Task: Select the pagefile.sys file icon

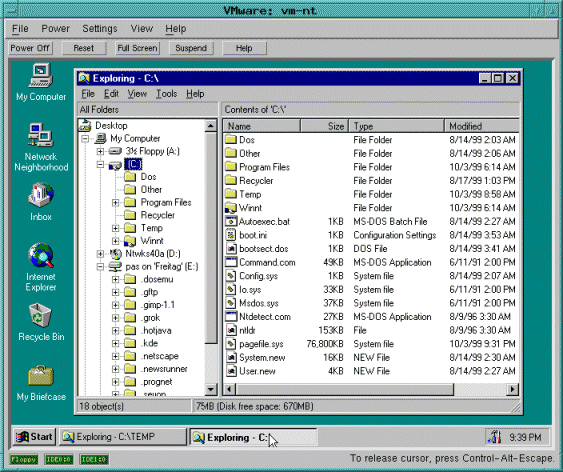Action: (x=231, y=344)
